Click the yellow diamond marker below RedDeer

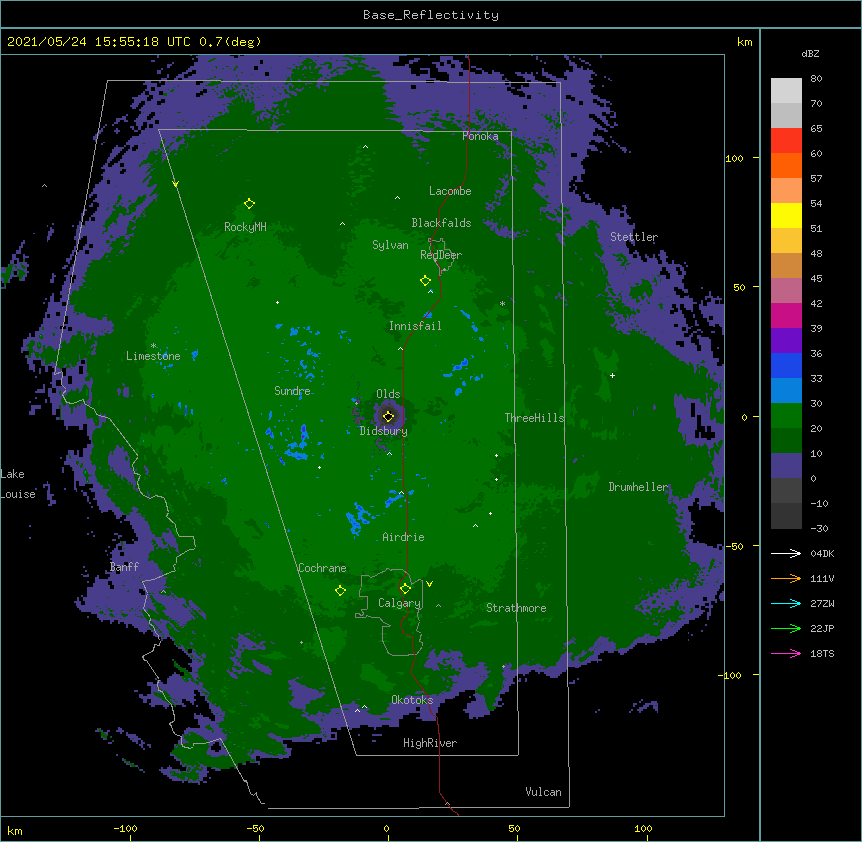425,281
